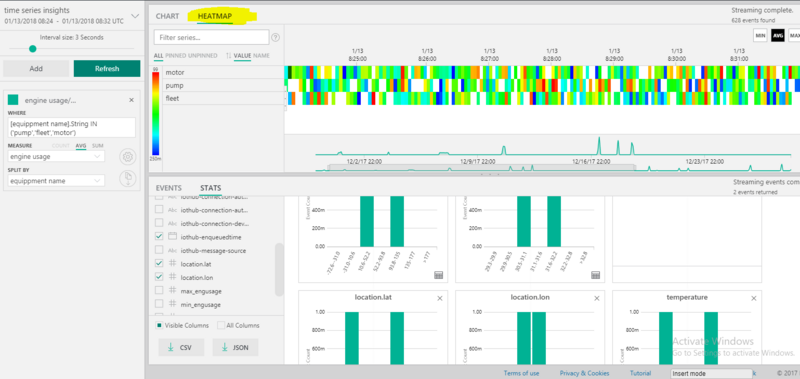Download events as CSV
The image size is (800, 379).
(181, 347)
